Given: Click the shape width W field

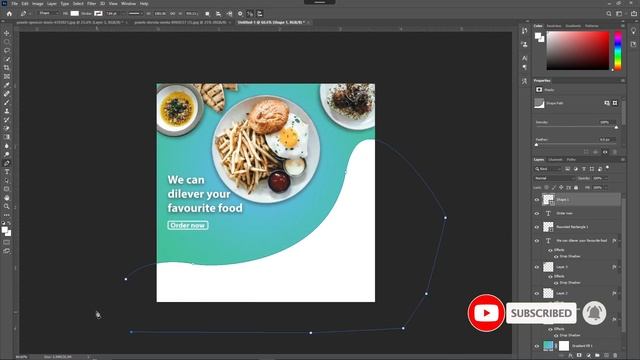Looking at the screenshot, I should tap(160, 13).
